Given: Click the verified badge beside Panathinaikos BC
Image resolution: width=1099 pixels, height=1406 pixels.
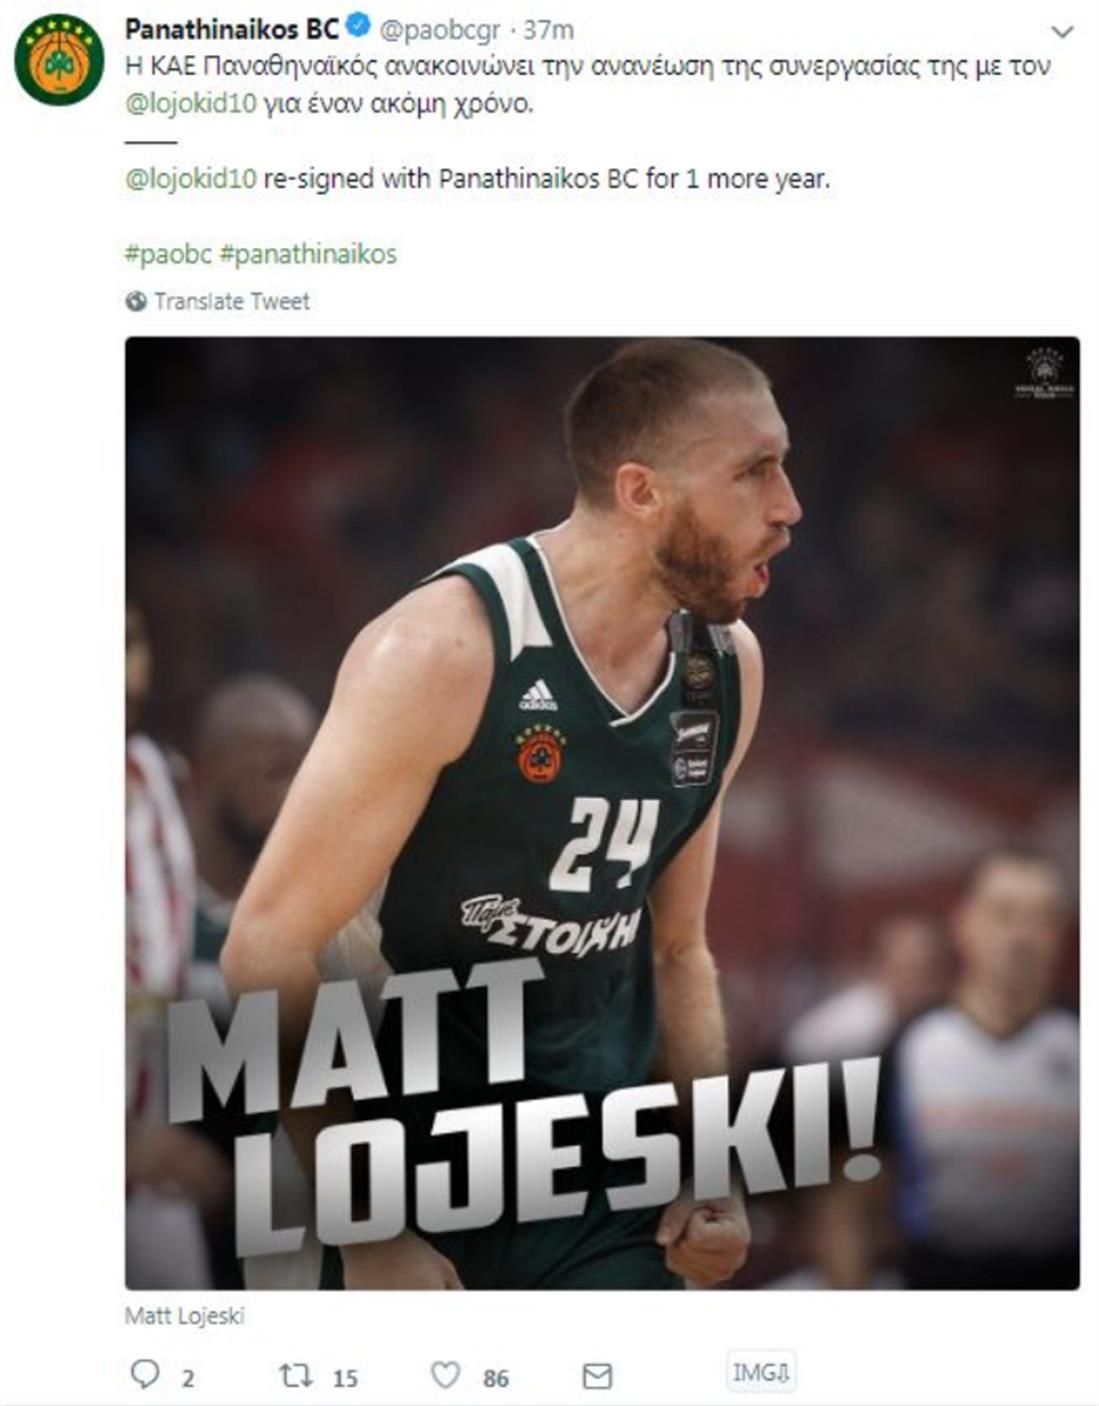Looking at the screenshot, I should coord(358,28).
